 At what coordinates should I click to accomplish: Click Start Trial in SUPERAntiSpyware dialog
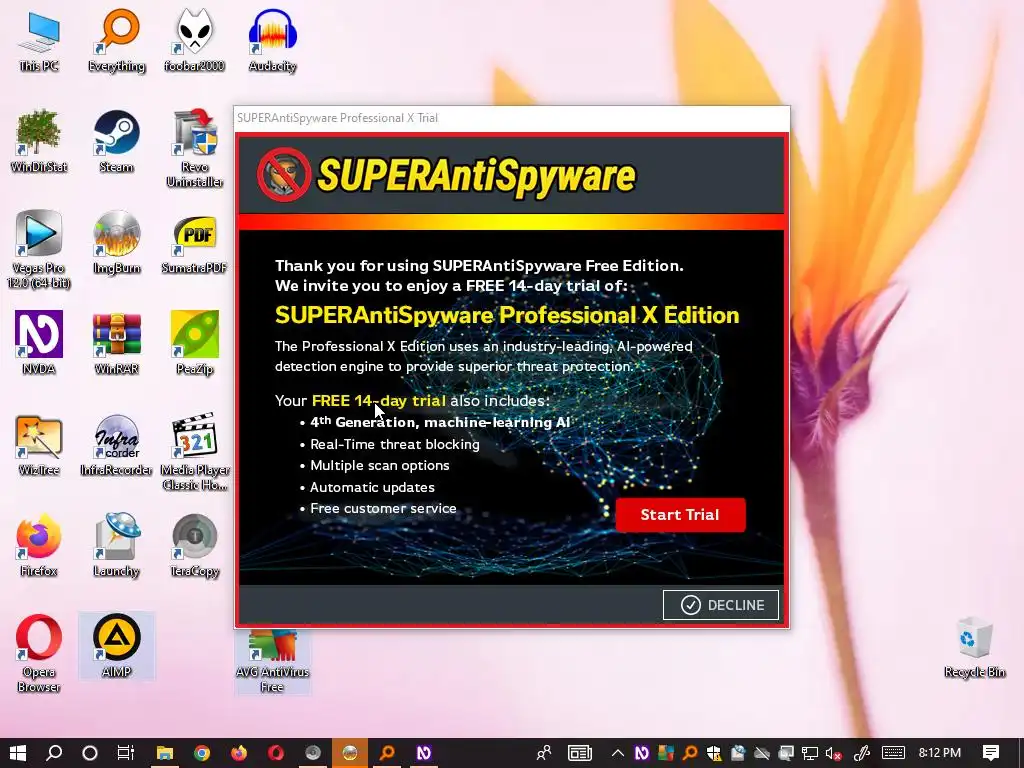tap(680, 515)
